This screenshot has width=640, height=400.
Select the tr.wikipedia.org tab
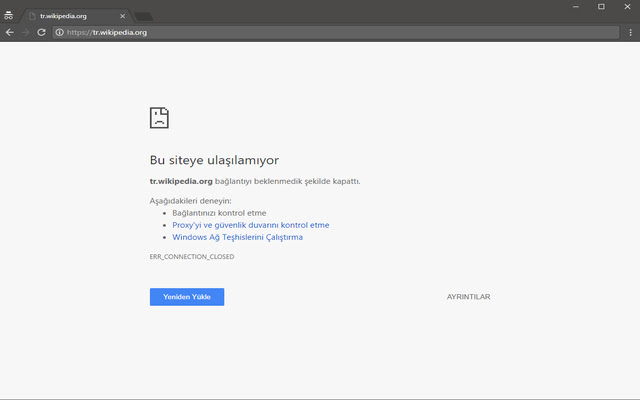pyautogui.click(x=76, y=16)
